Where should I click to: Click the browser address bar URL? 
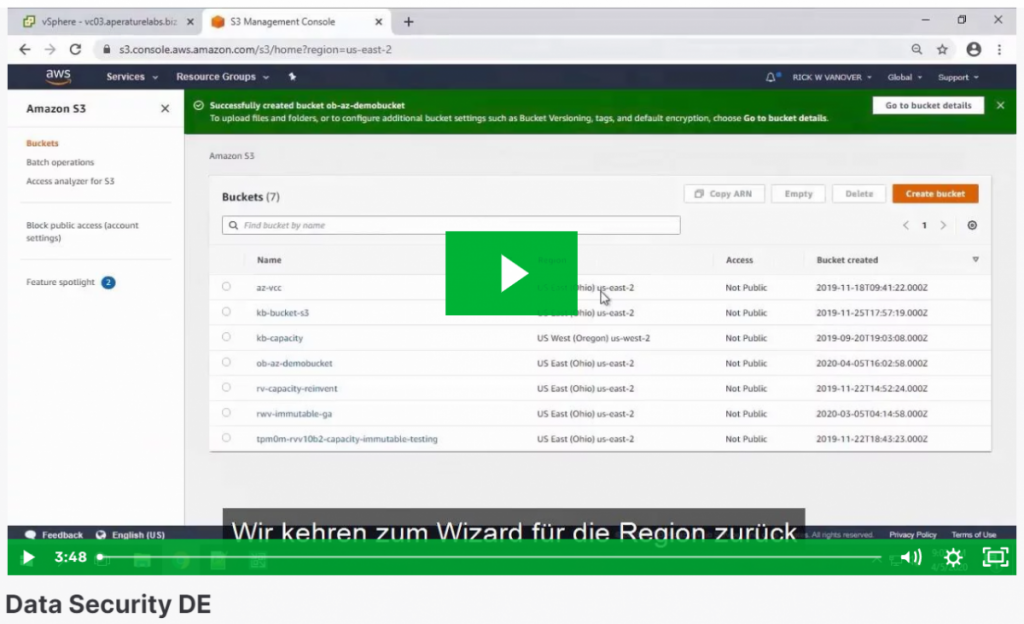click(x=255, y=49)
